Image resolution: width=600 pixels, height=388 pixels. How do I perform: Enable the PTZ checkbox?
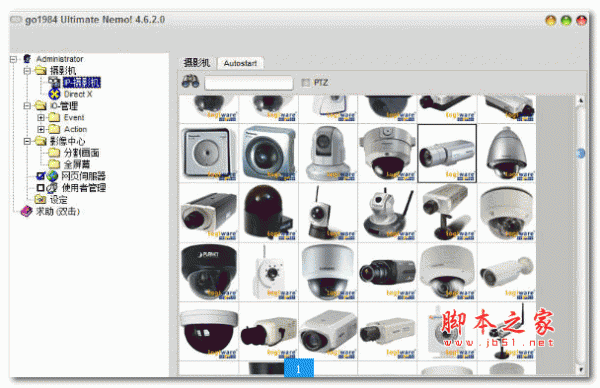305,83
